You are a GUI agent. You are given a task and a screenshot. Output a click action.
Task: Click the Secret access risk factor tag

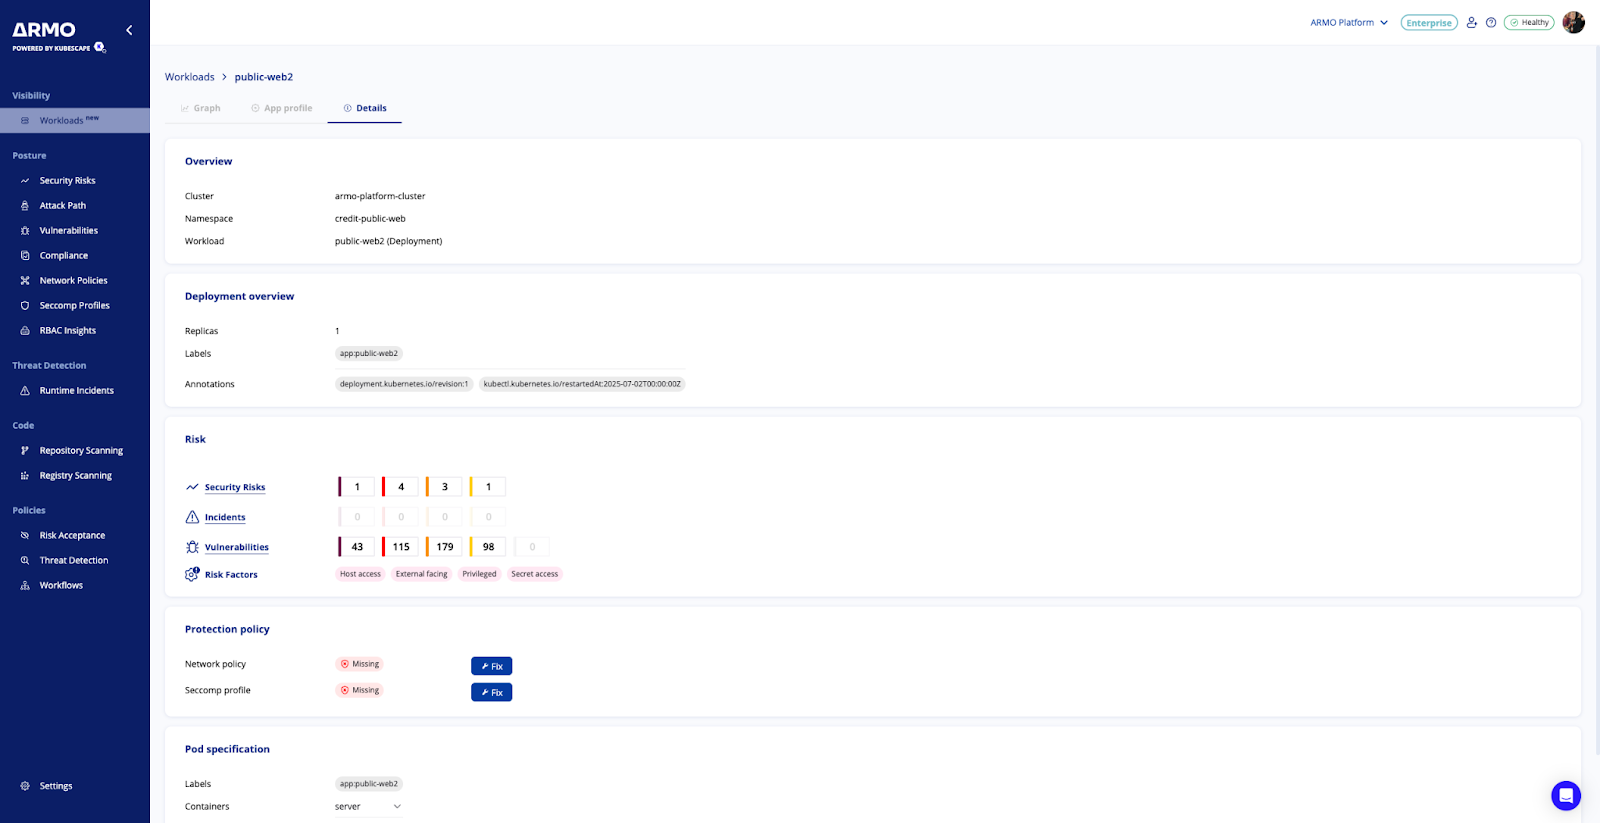click(534, 574)
